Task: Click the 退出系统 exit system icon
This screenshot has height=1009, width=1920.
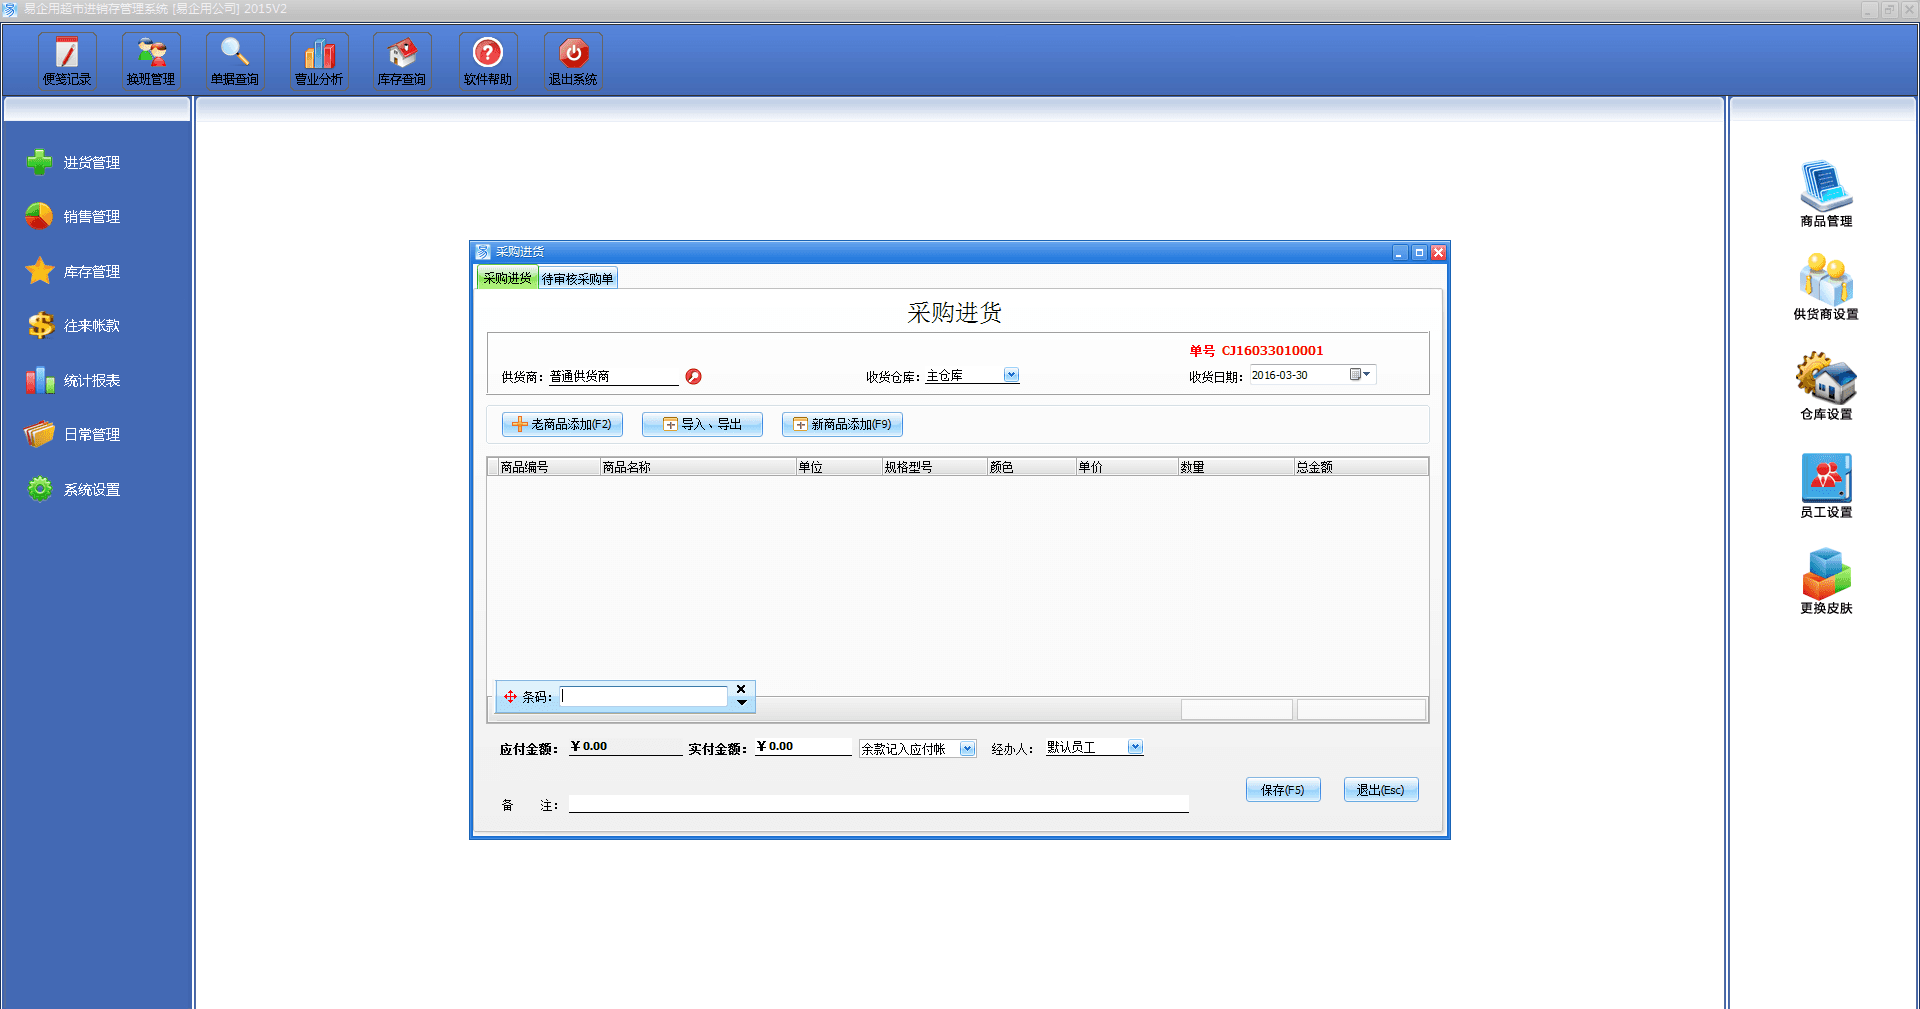Action: pos(573,61)
